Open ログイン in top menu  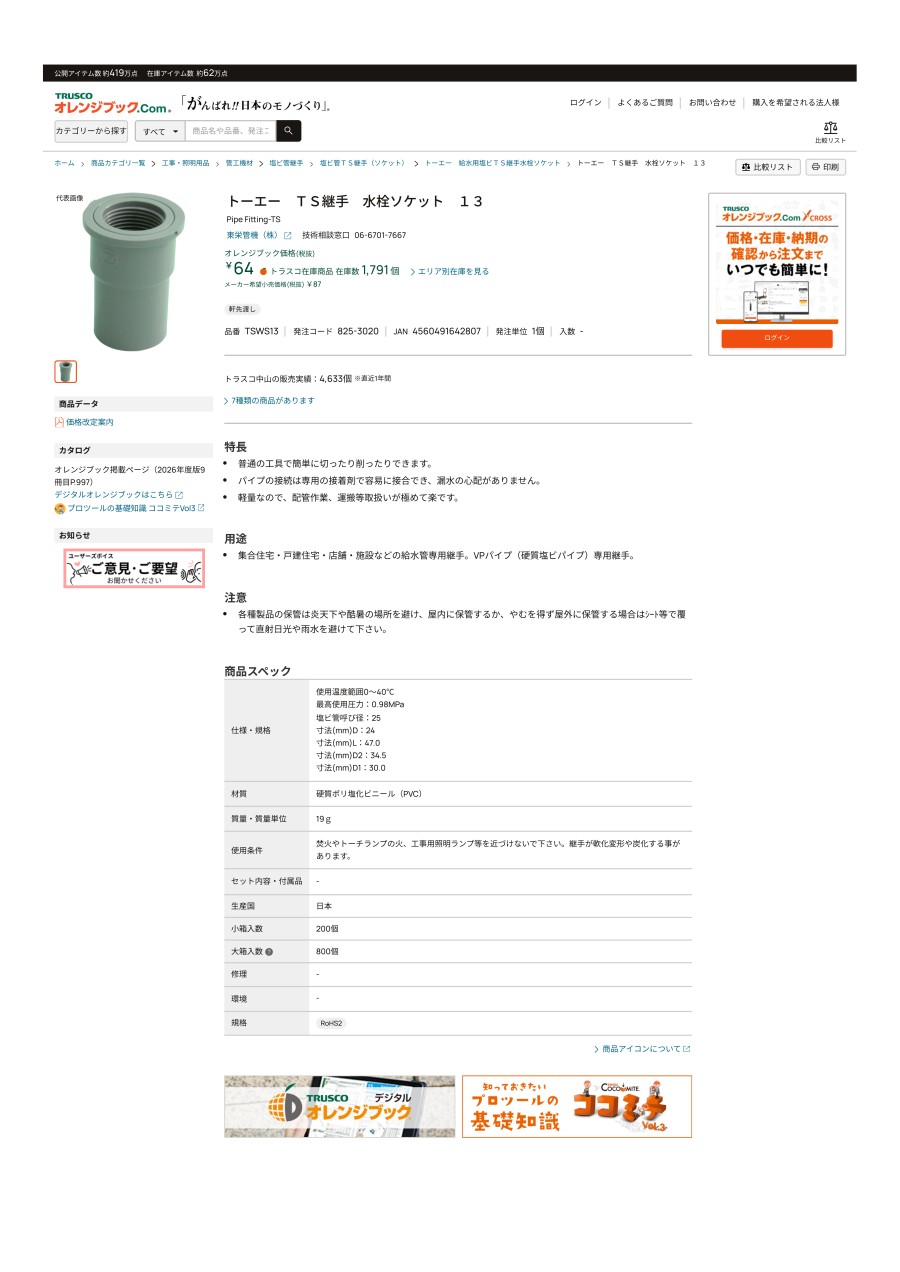(586, 102)
